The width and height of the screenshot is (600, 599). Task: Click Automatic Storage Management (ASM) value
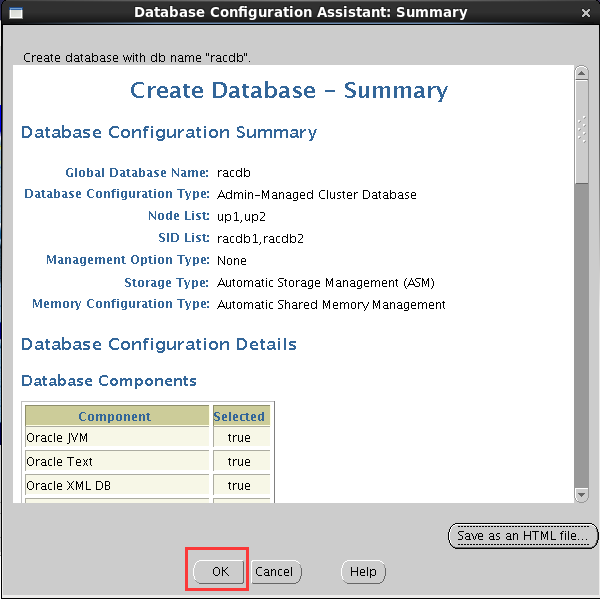[326, 283]
